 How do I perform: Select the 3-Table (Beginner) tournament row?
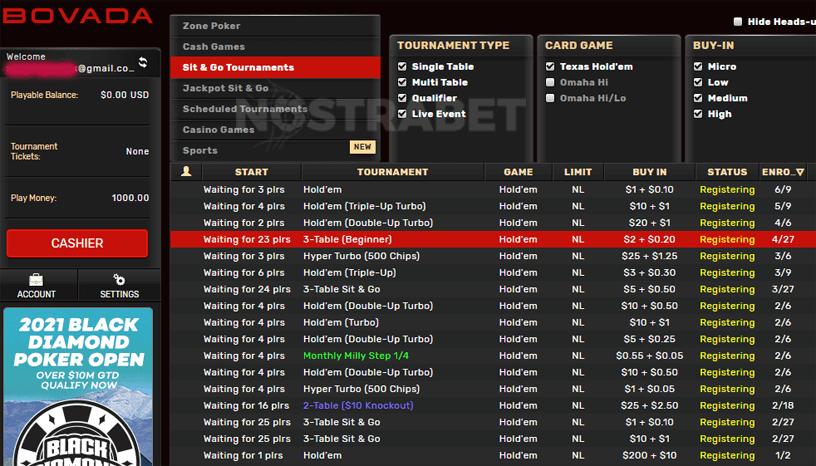pos(493,240)
